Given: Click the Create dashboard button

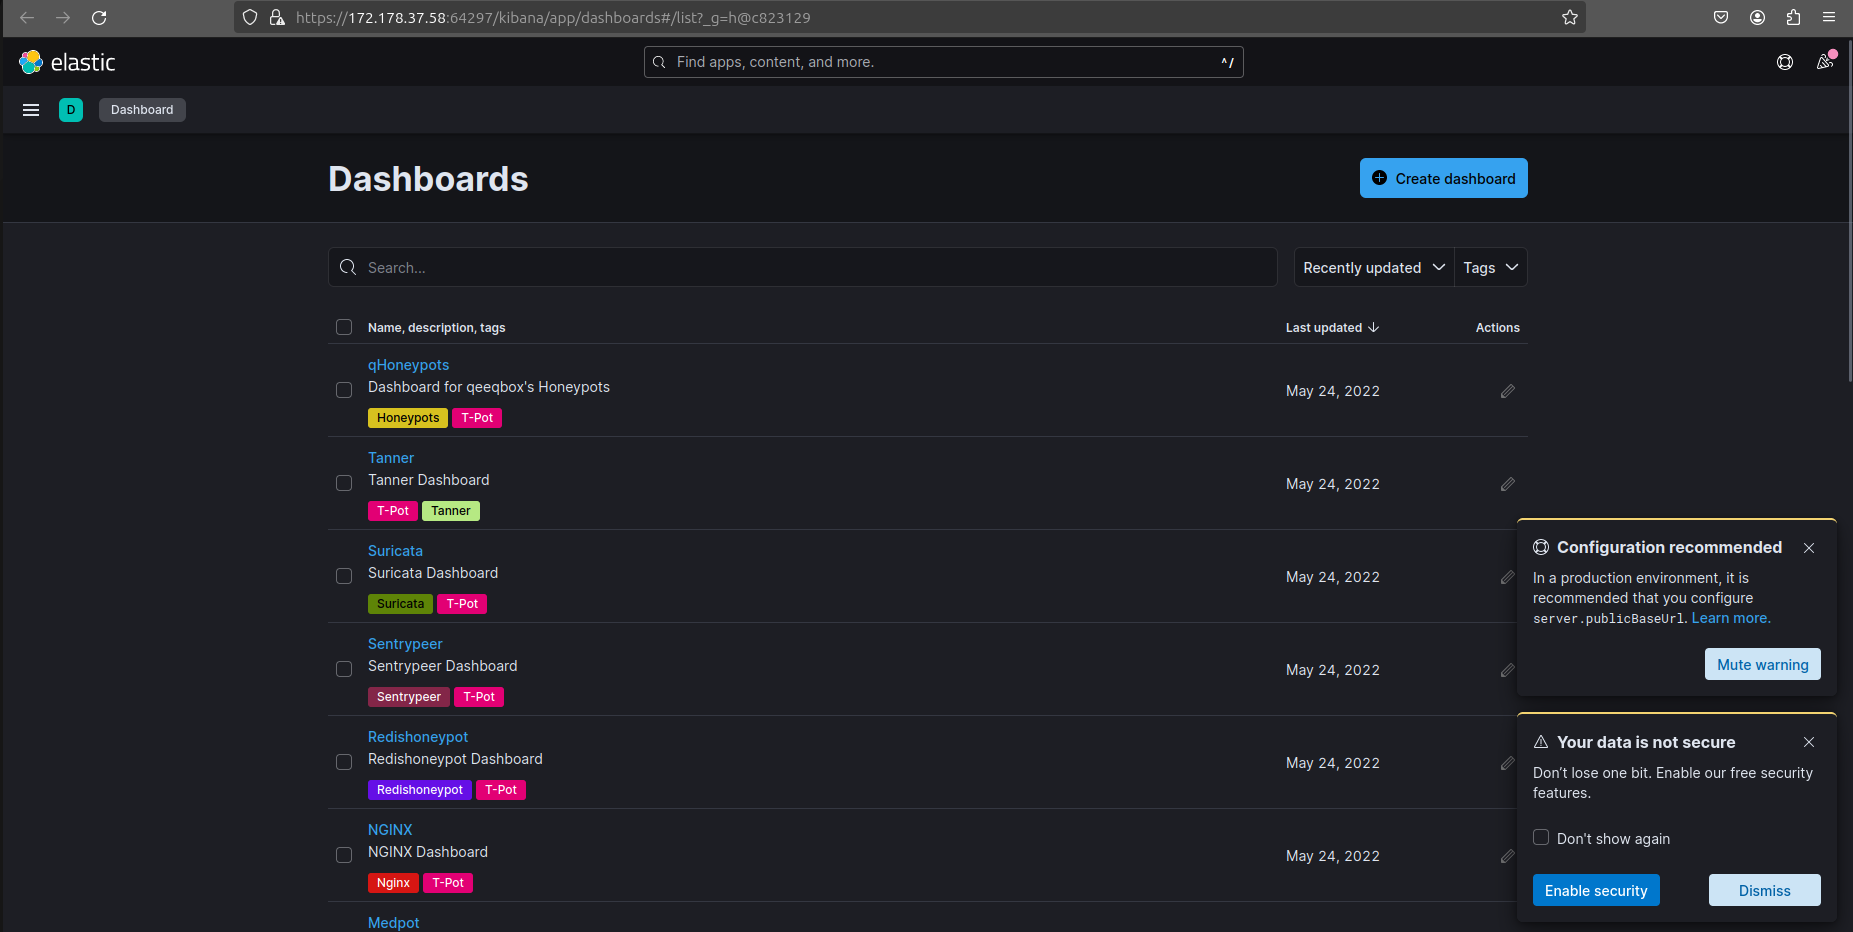Looking at the screenshot, I should [x=1443, y=178].
